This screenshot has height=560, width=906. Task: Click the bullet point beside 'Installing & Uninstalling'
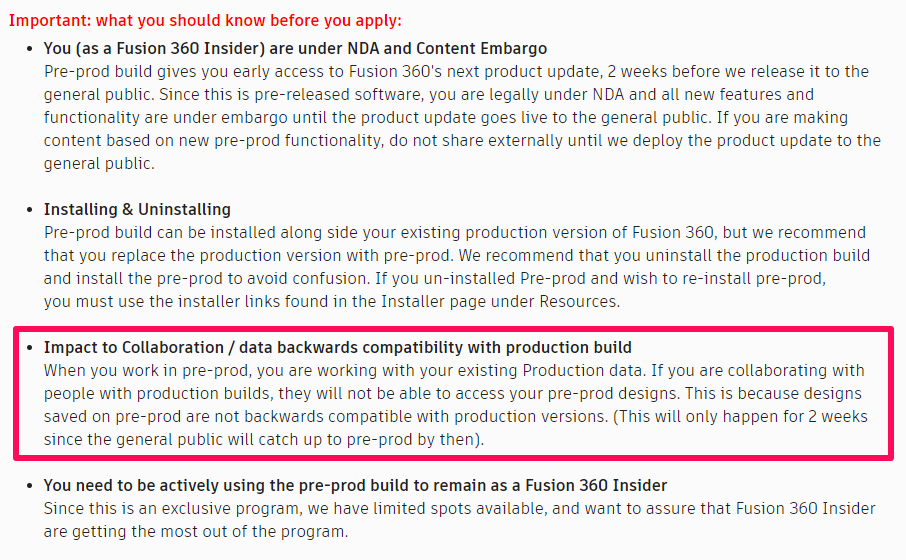click(x=29, y=210)
